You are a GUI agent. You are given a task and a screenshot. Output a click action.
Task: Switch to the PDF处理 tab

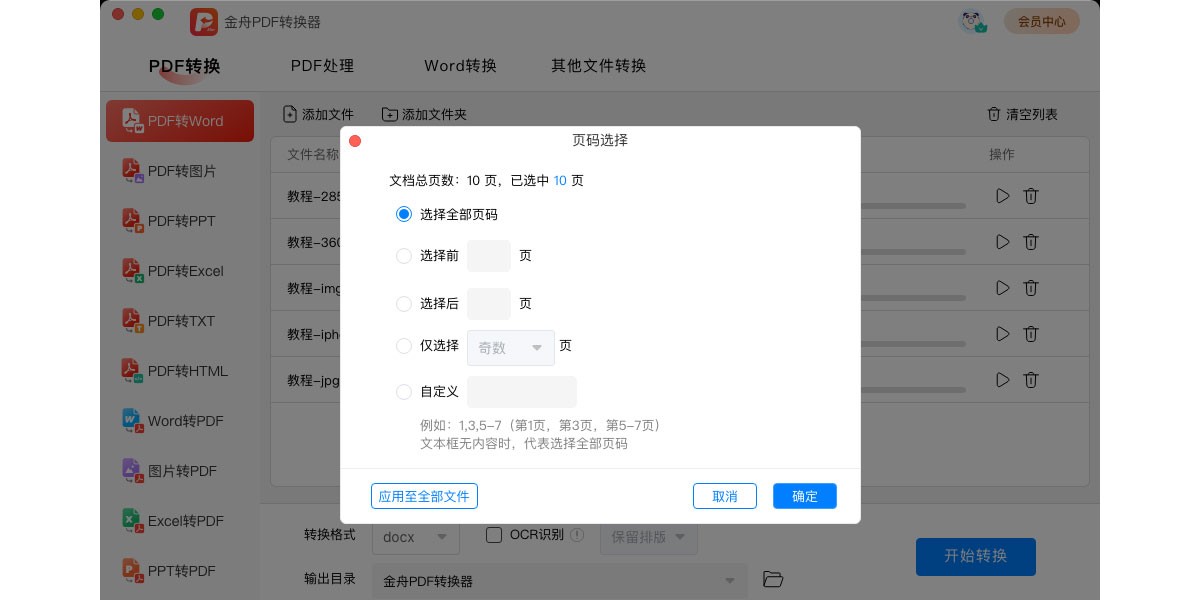[322, 66]
